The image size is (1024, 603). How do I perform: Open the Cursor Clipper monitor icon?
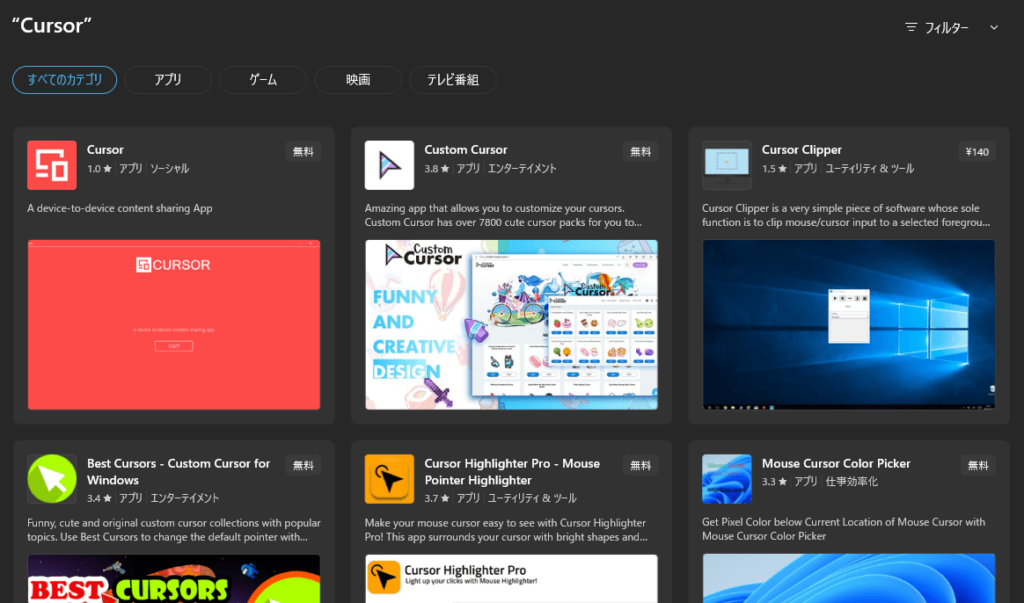[727, 165]
